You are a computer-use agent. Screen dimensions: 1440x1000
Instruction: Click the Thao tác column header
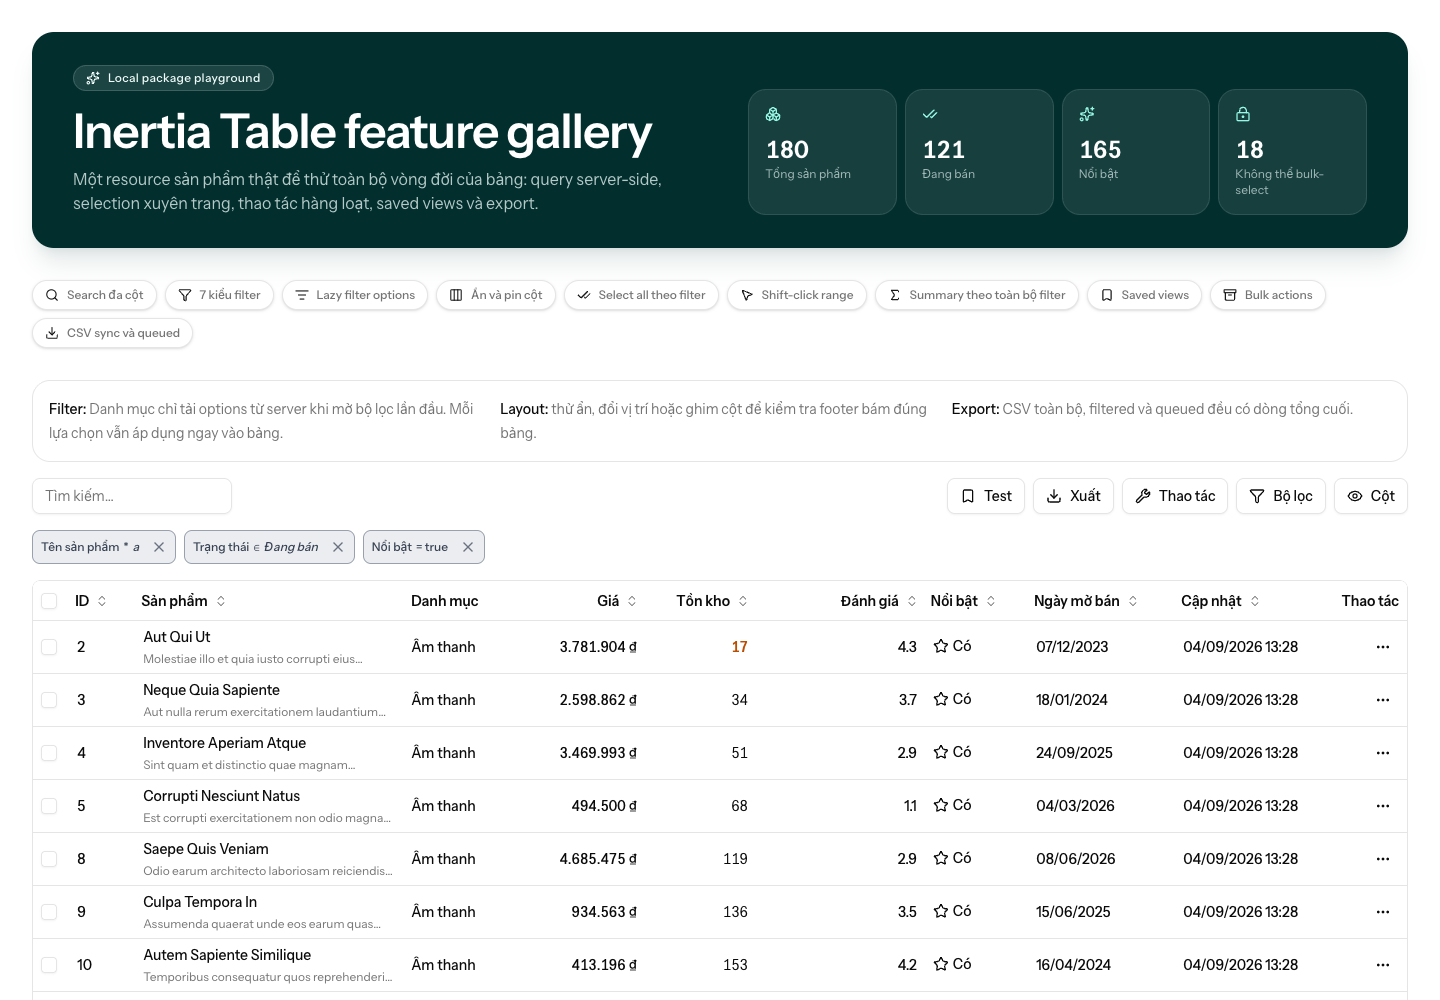tap(1370, 601)
